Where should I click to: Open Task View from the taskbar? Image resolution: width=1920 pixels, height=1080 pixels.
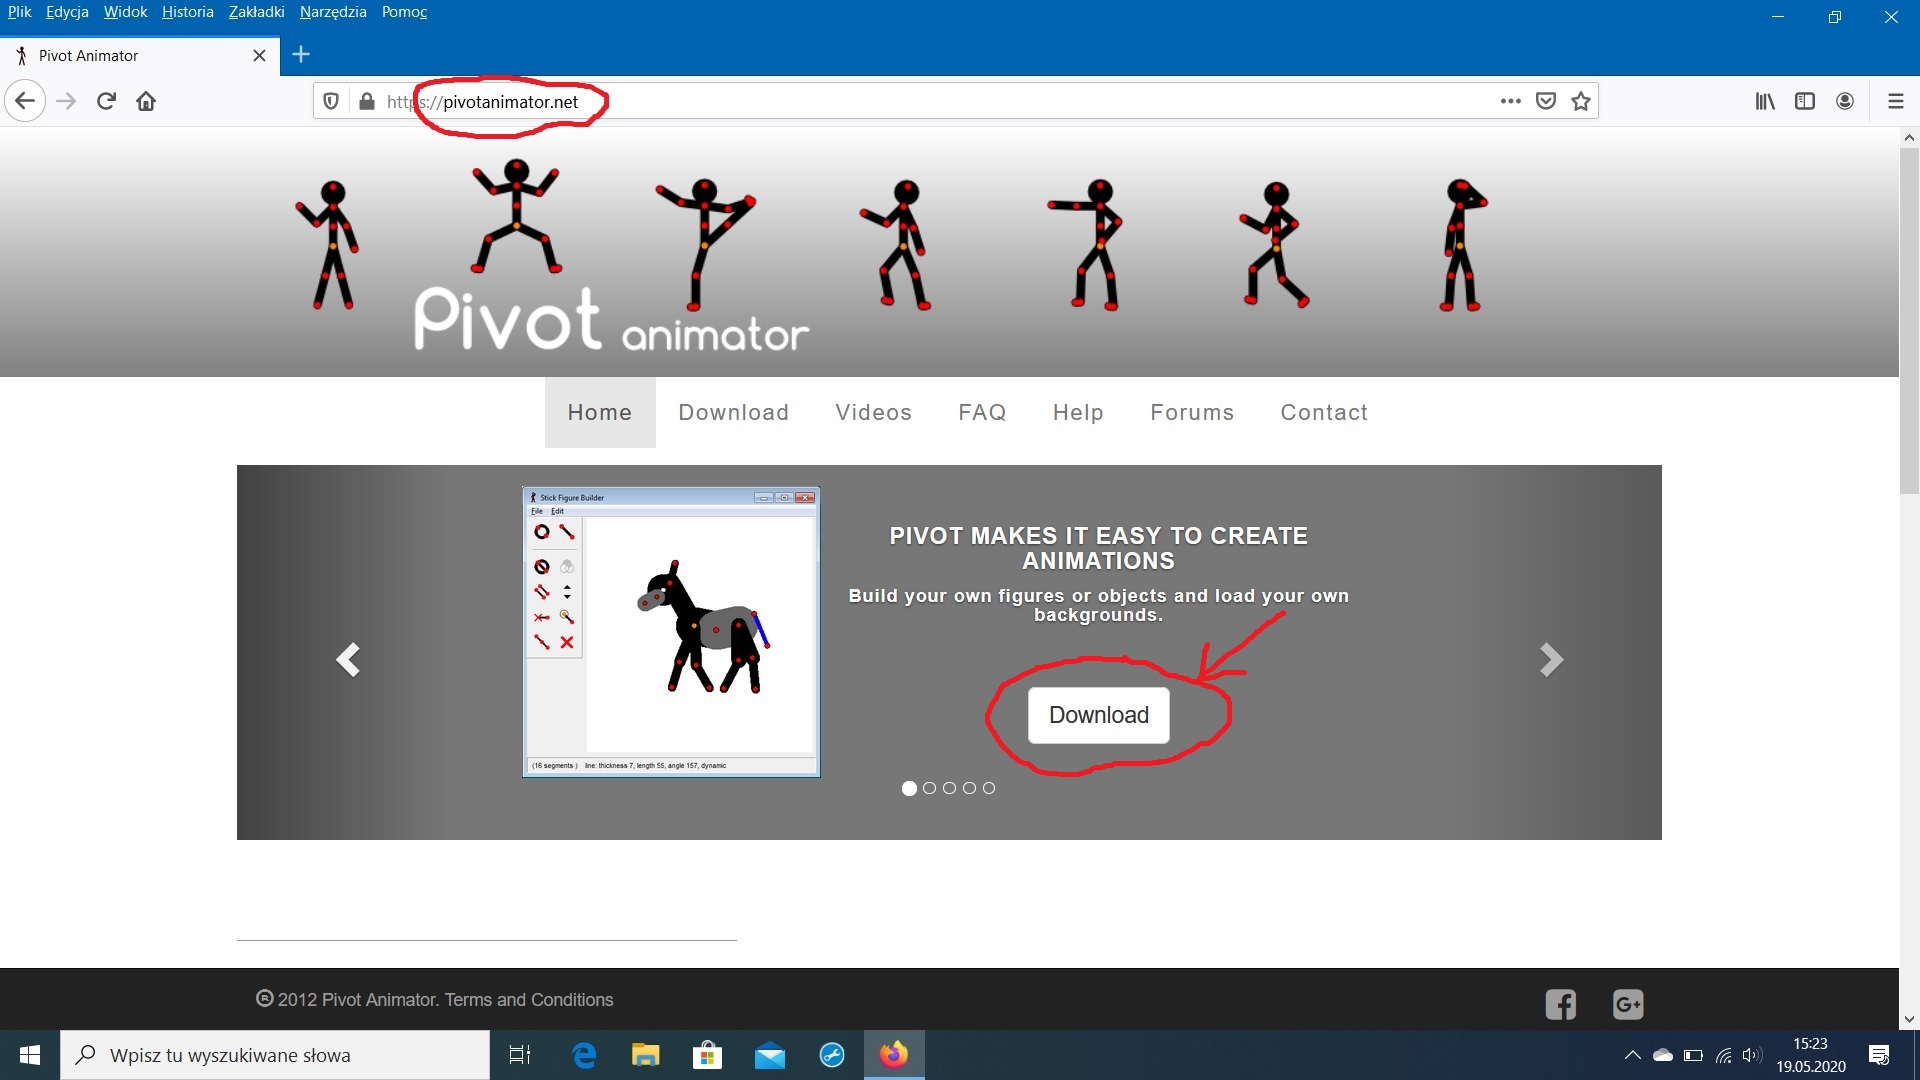(x=520, y=1055)
